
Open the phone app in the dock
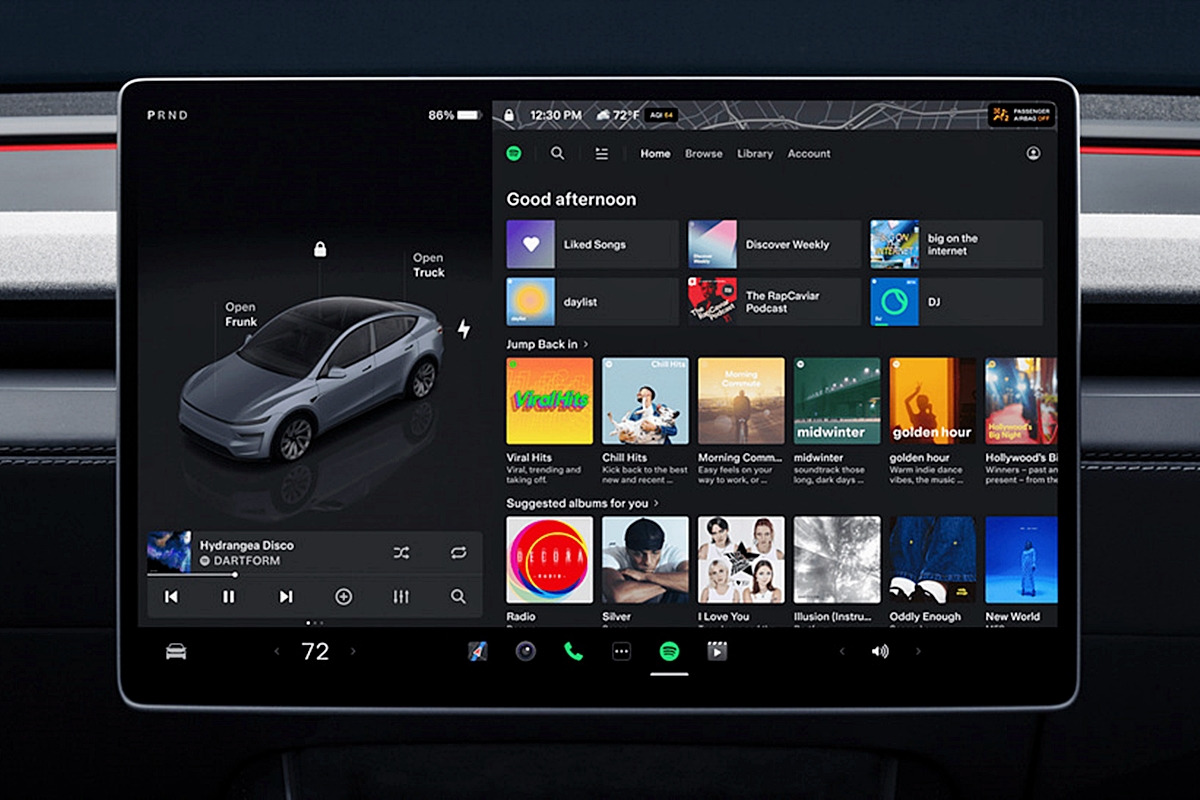pos(573,652)
